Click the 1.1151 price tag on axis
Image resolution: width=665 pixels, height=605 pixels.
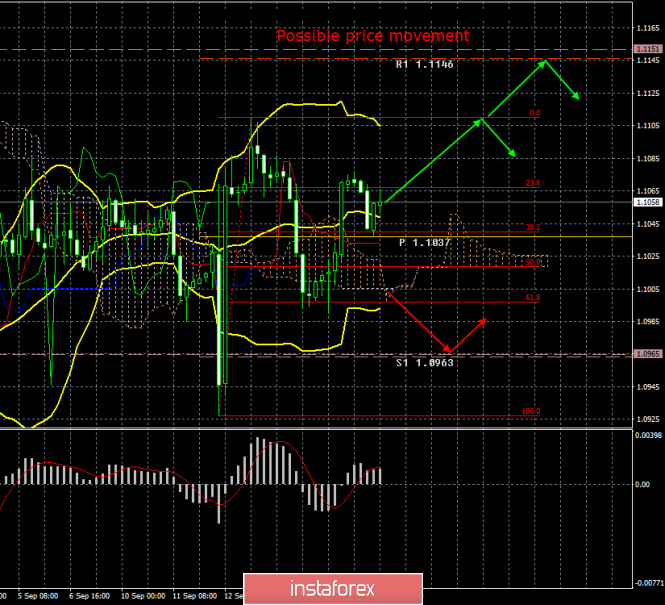(647, 48)
